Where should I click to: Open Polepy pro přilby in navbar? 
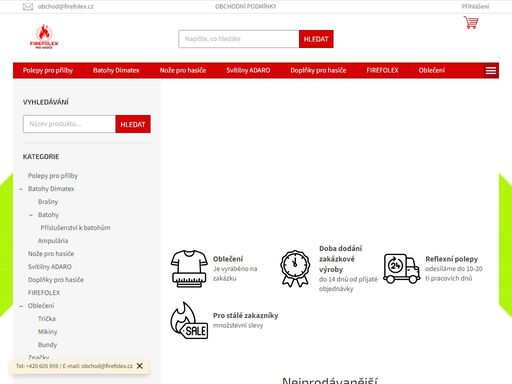point(48,70)
